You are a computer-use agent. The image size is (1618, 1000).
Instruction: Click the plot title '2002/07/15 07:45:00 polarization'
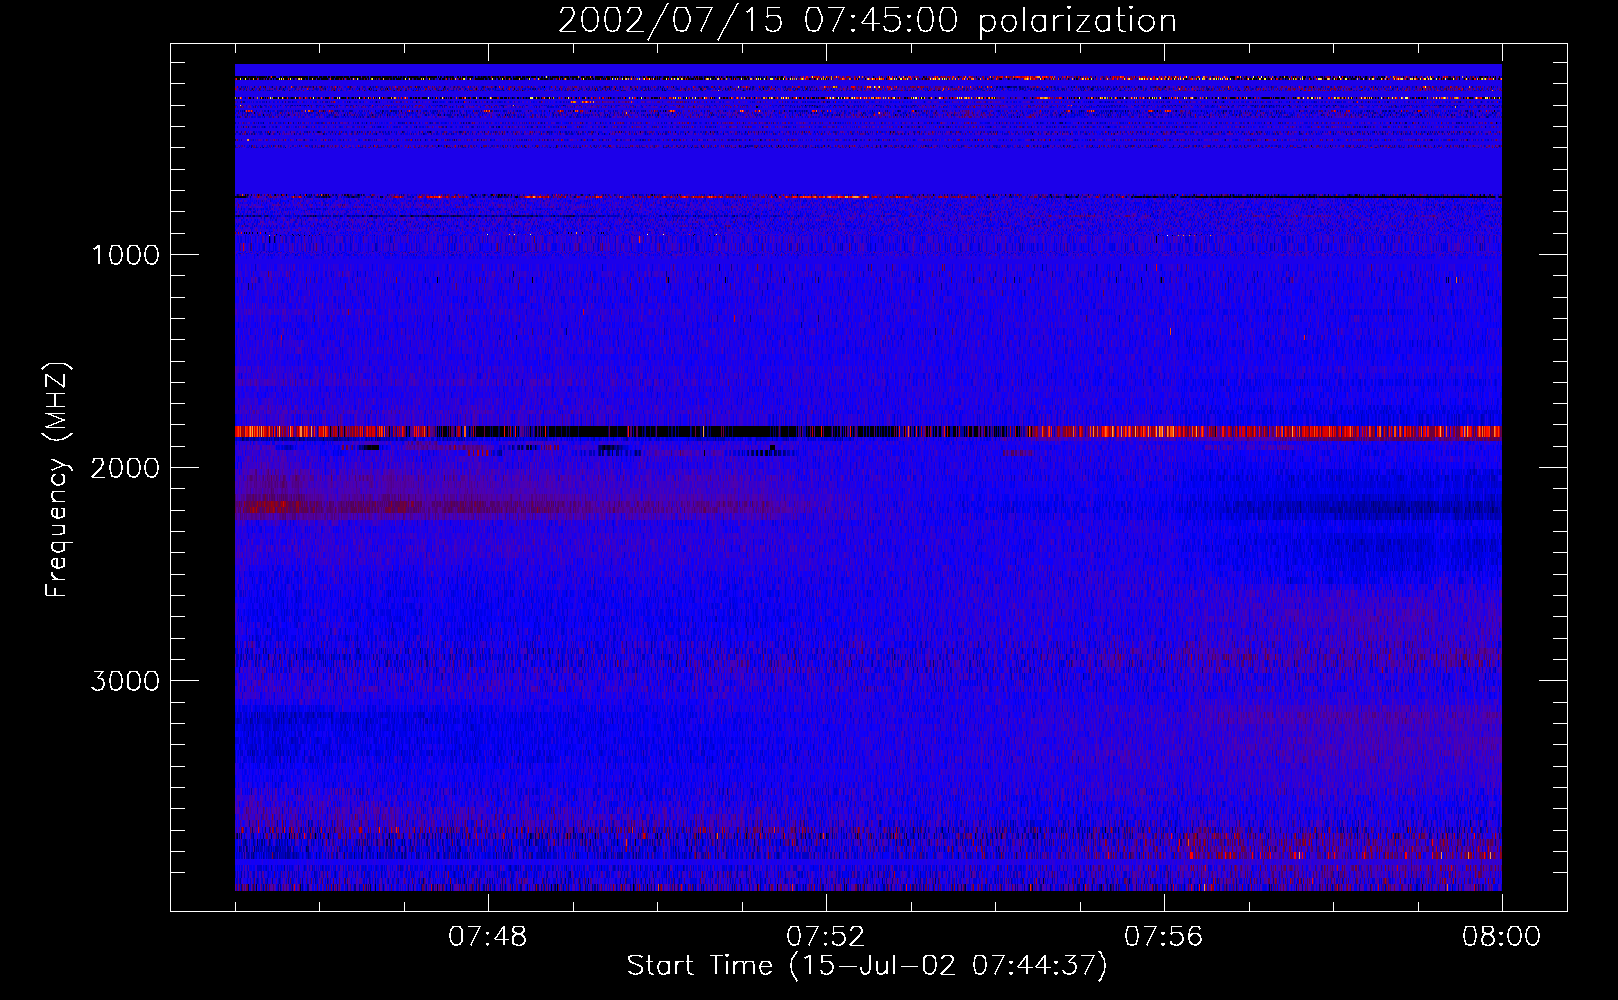point(867,20)
